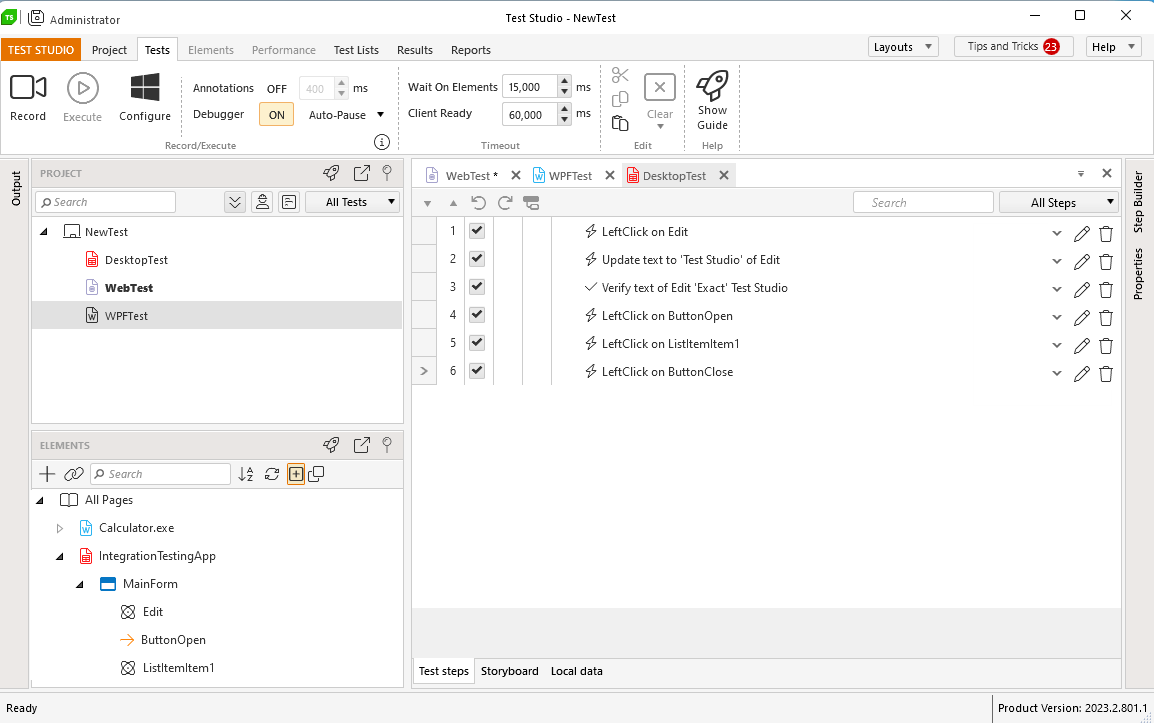The height and width of the screenshot is (723, 1154).
Task: Click the rocket icon in Elements panel header
Action: 331,445
